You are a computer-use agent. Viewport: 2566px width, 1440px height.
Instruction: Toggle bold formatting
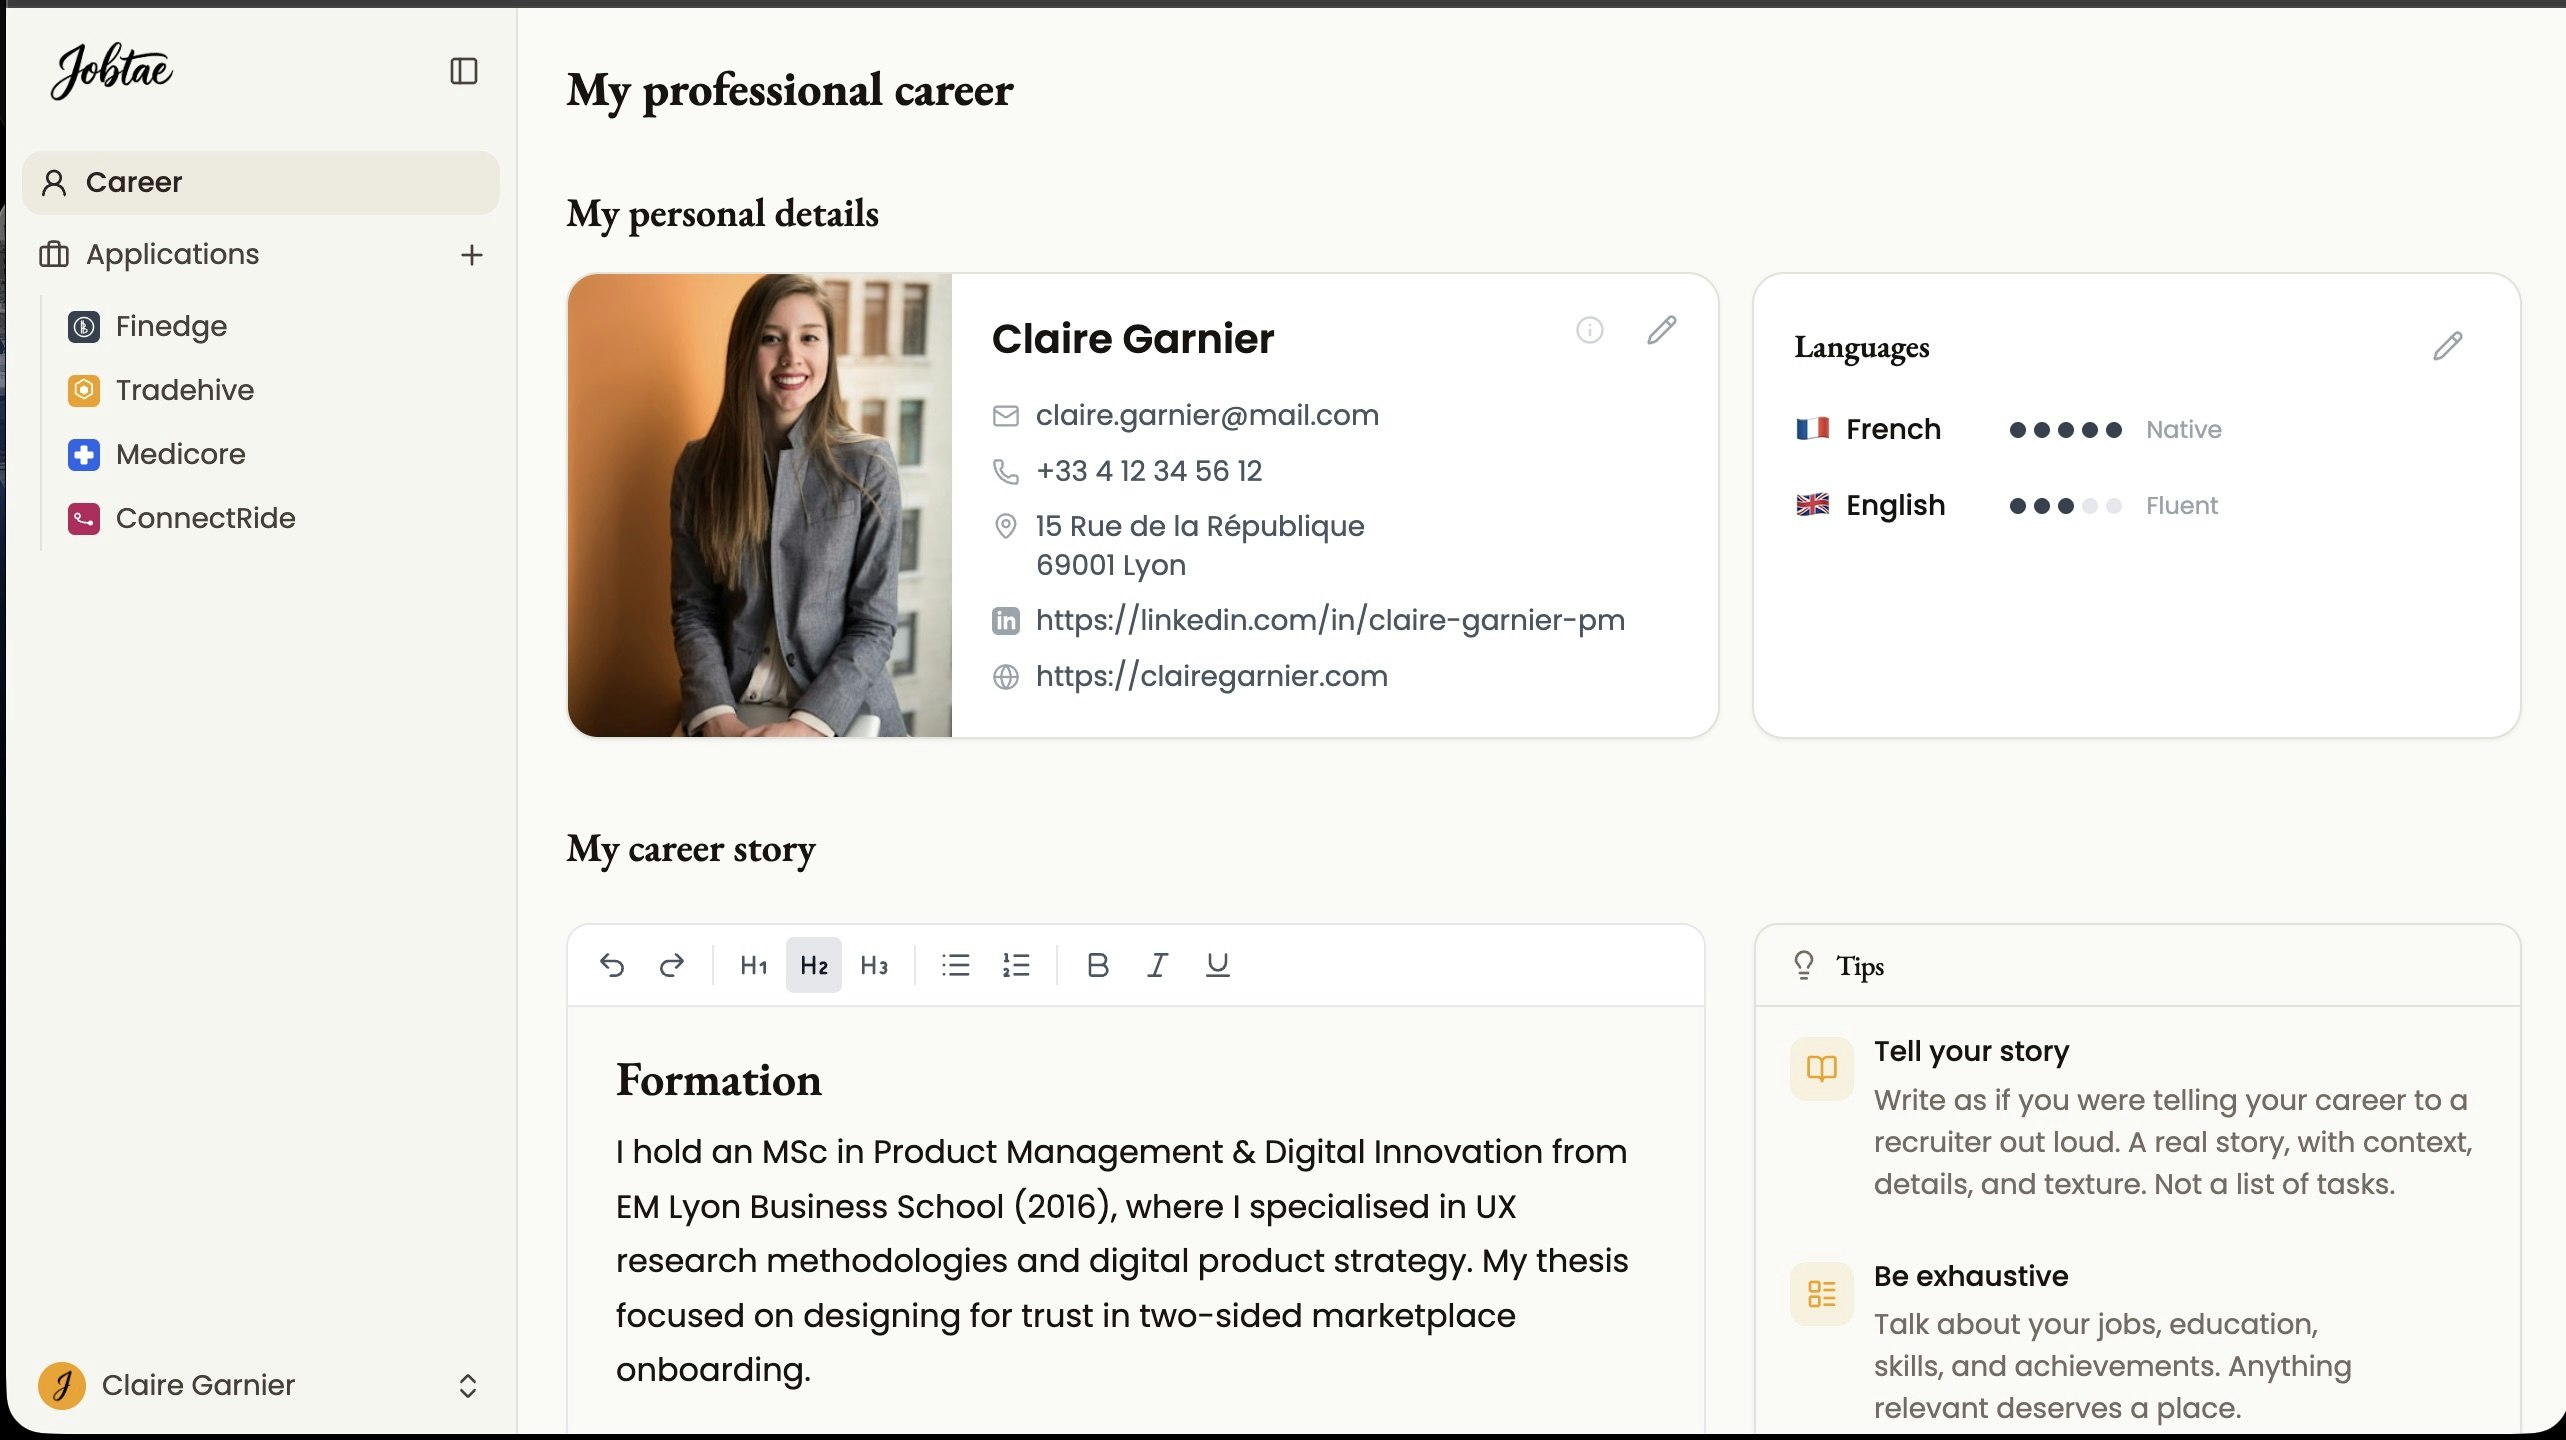(x=1098, y=965)
